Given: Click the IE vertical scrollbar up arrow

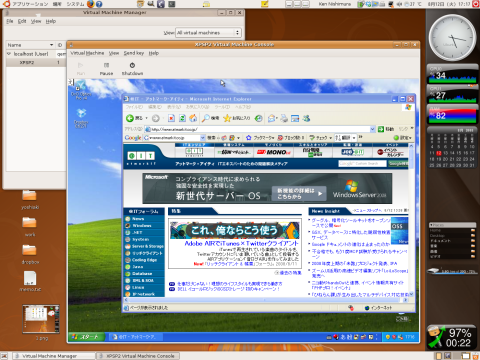Looking at the screenshot, I should pos(411,146).
